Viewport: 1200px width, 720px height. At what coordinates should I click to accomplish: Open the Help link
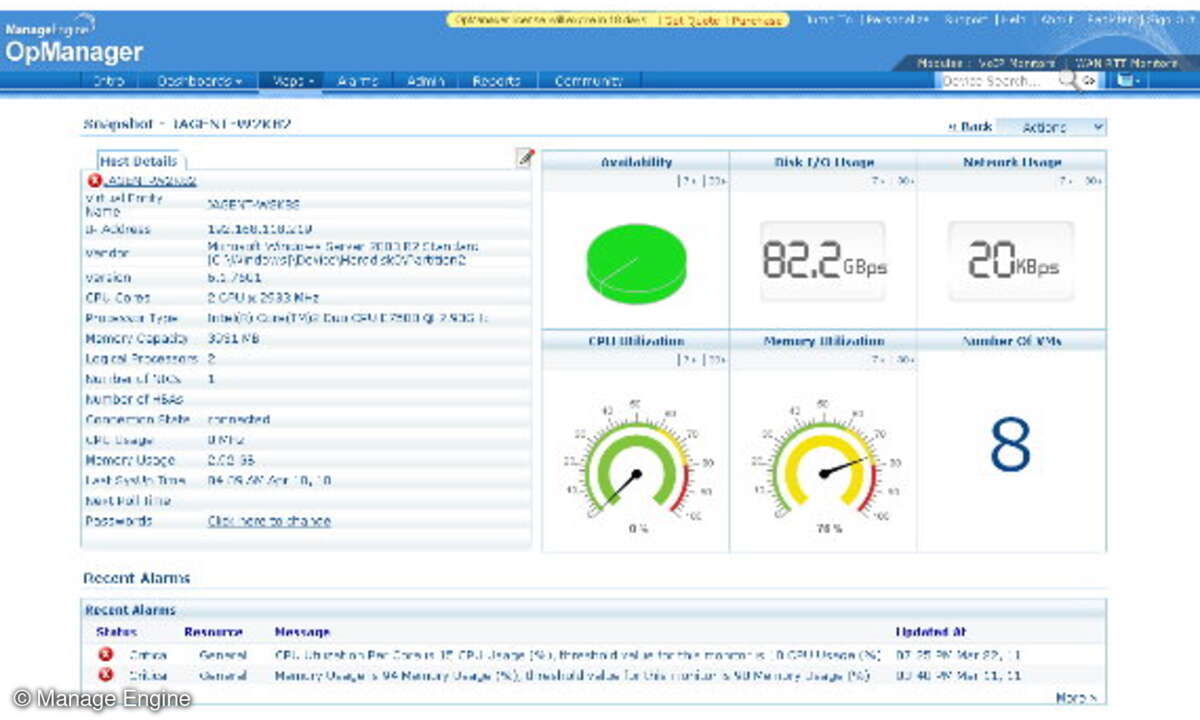[x=1013, y=19]
